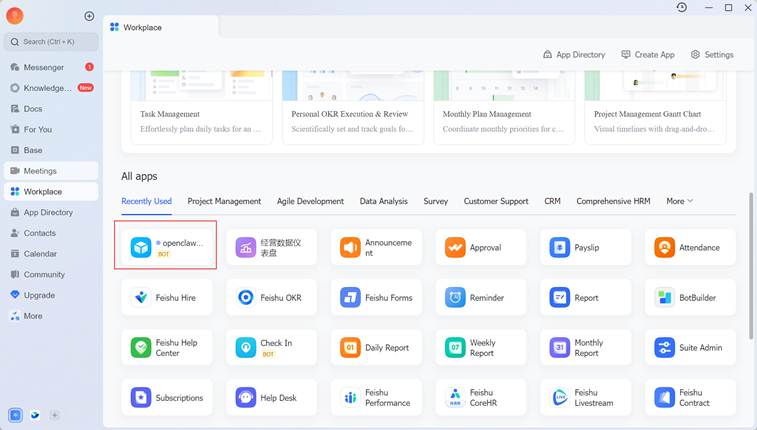Open the Approval app icon
The image size is (757, 430).
455,248
